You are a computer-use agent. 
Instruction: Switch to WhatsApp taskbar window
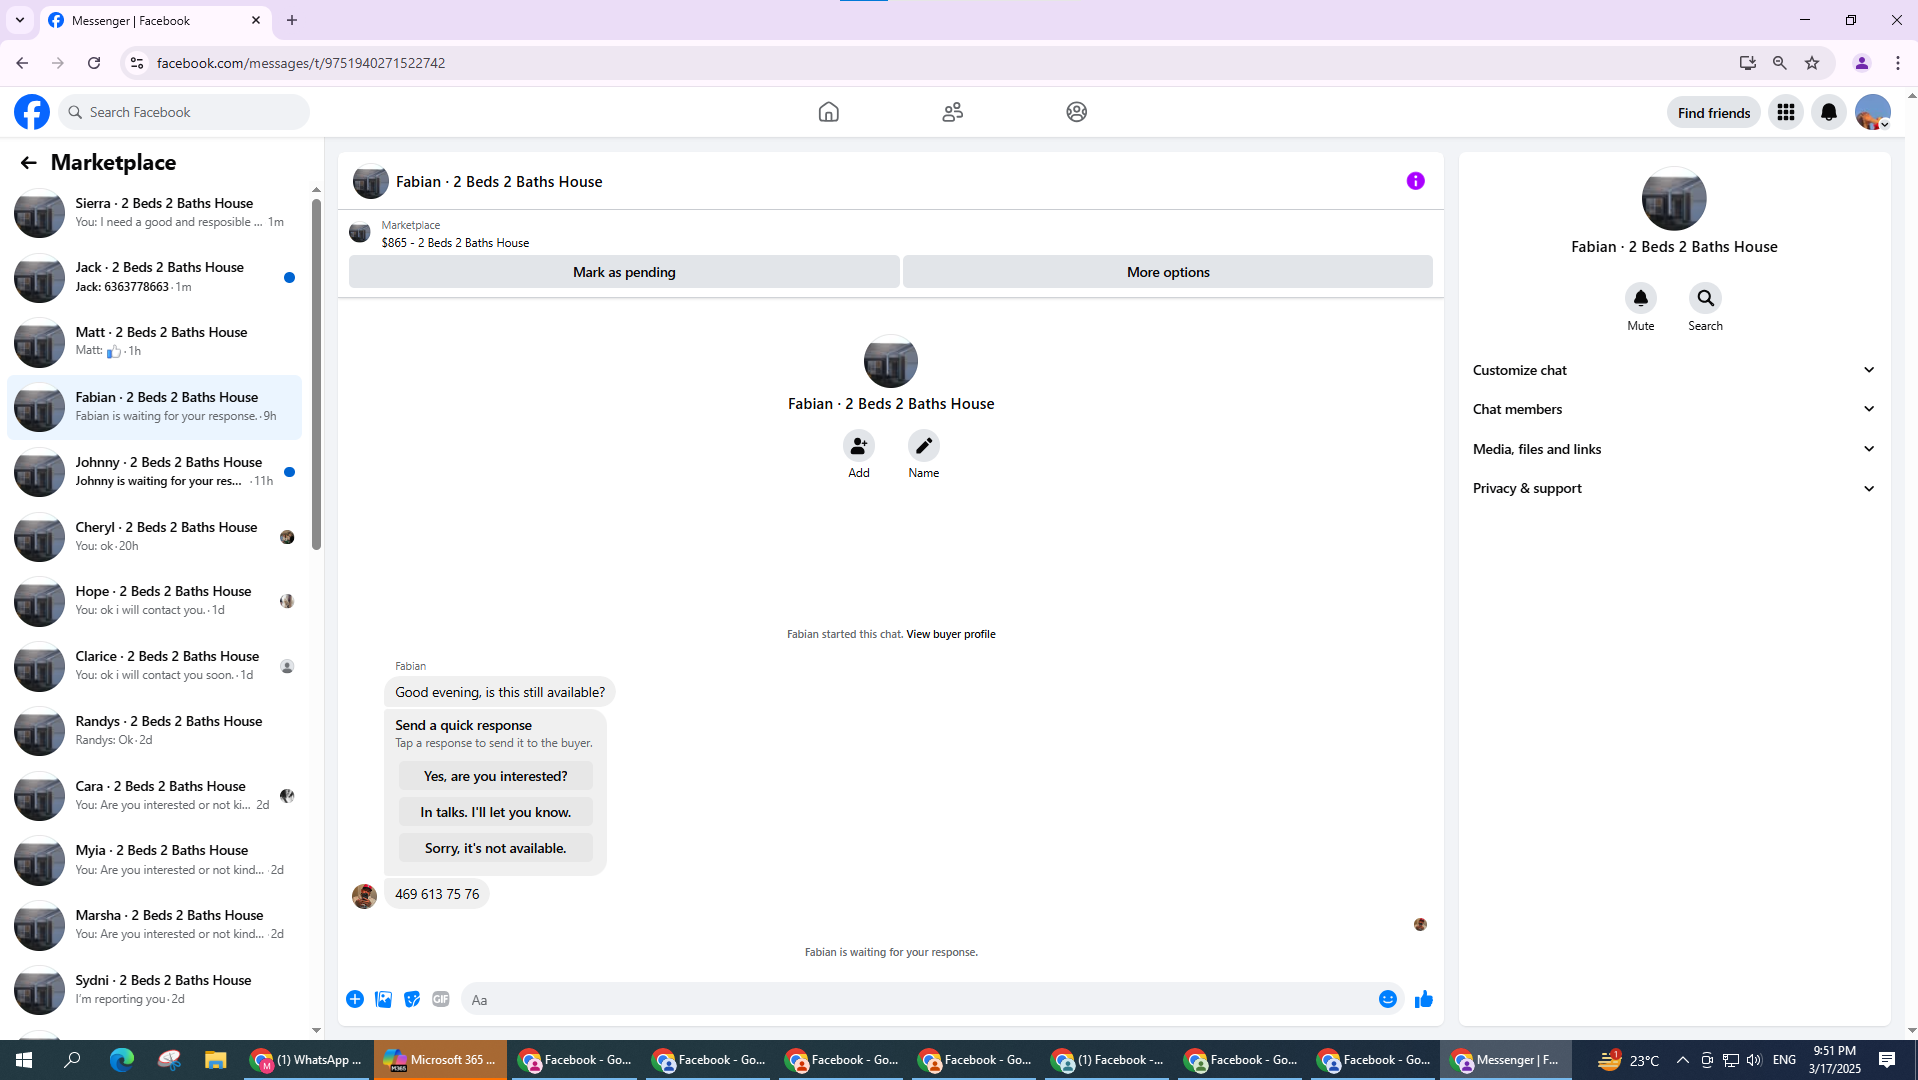tap(307, 1060)
